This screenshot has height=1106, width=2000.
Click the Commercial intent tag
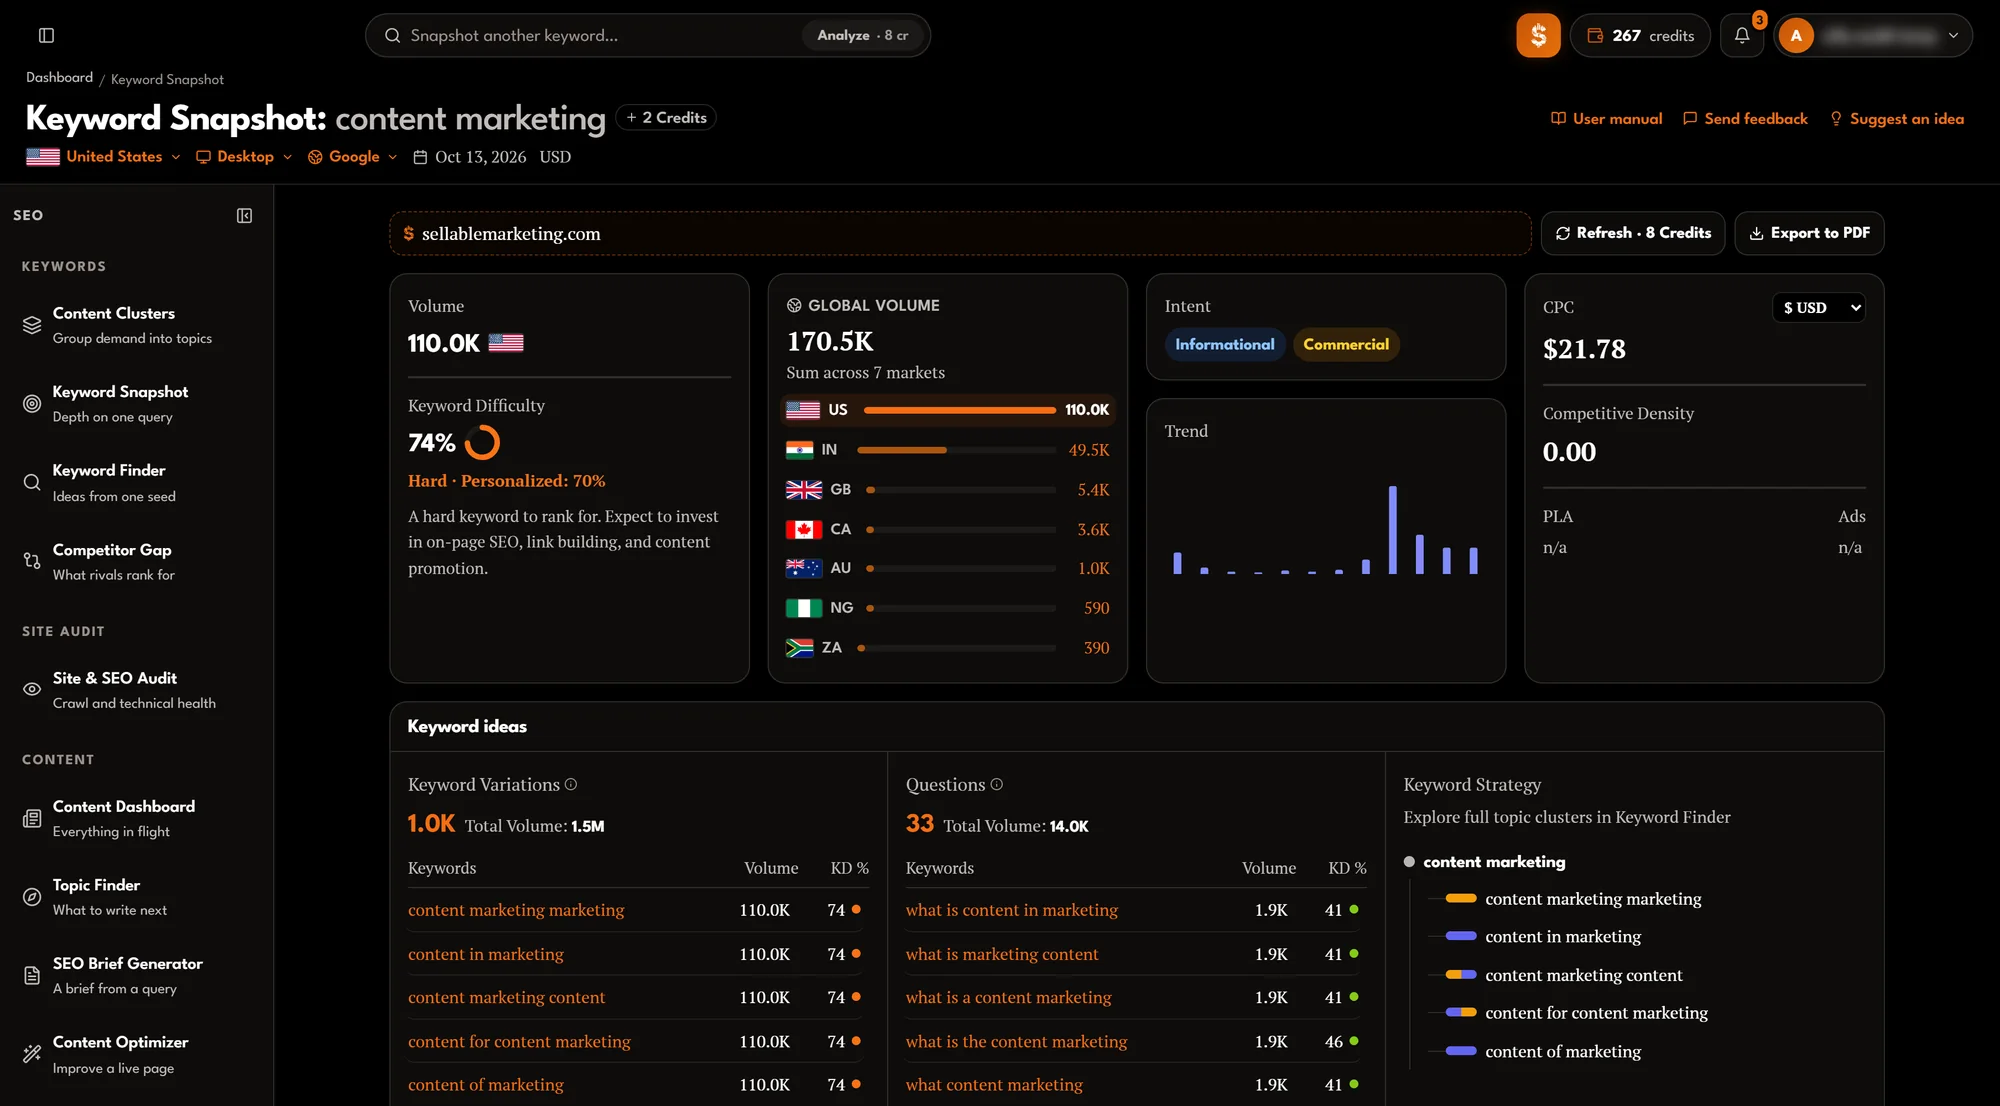point(1346,344)
